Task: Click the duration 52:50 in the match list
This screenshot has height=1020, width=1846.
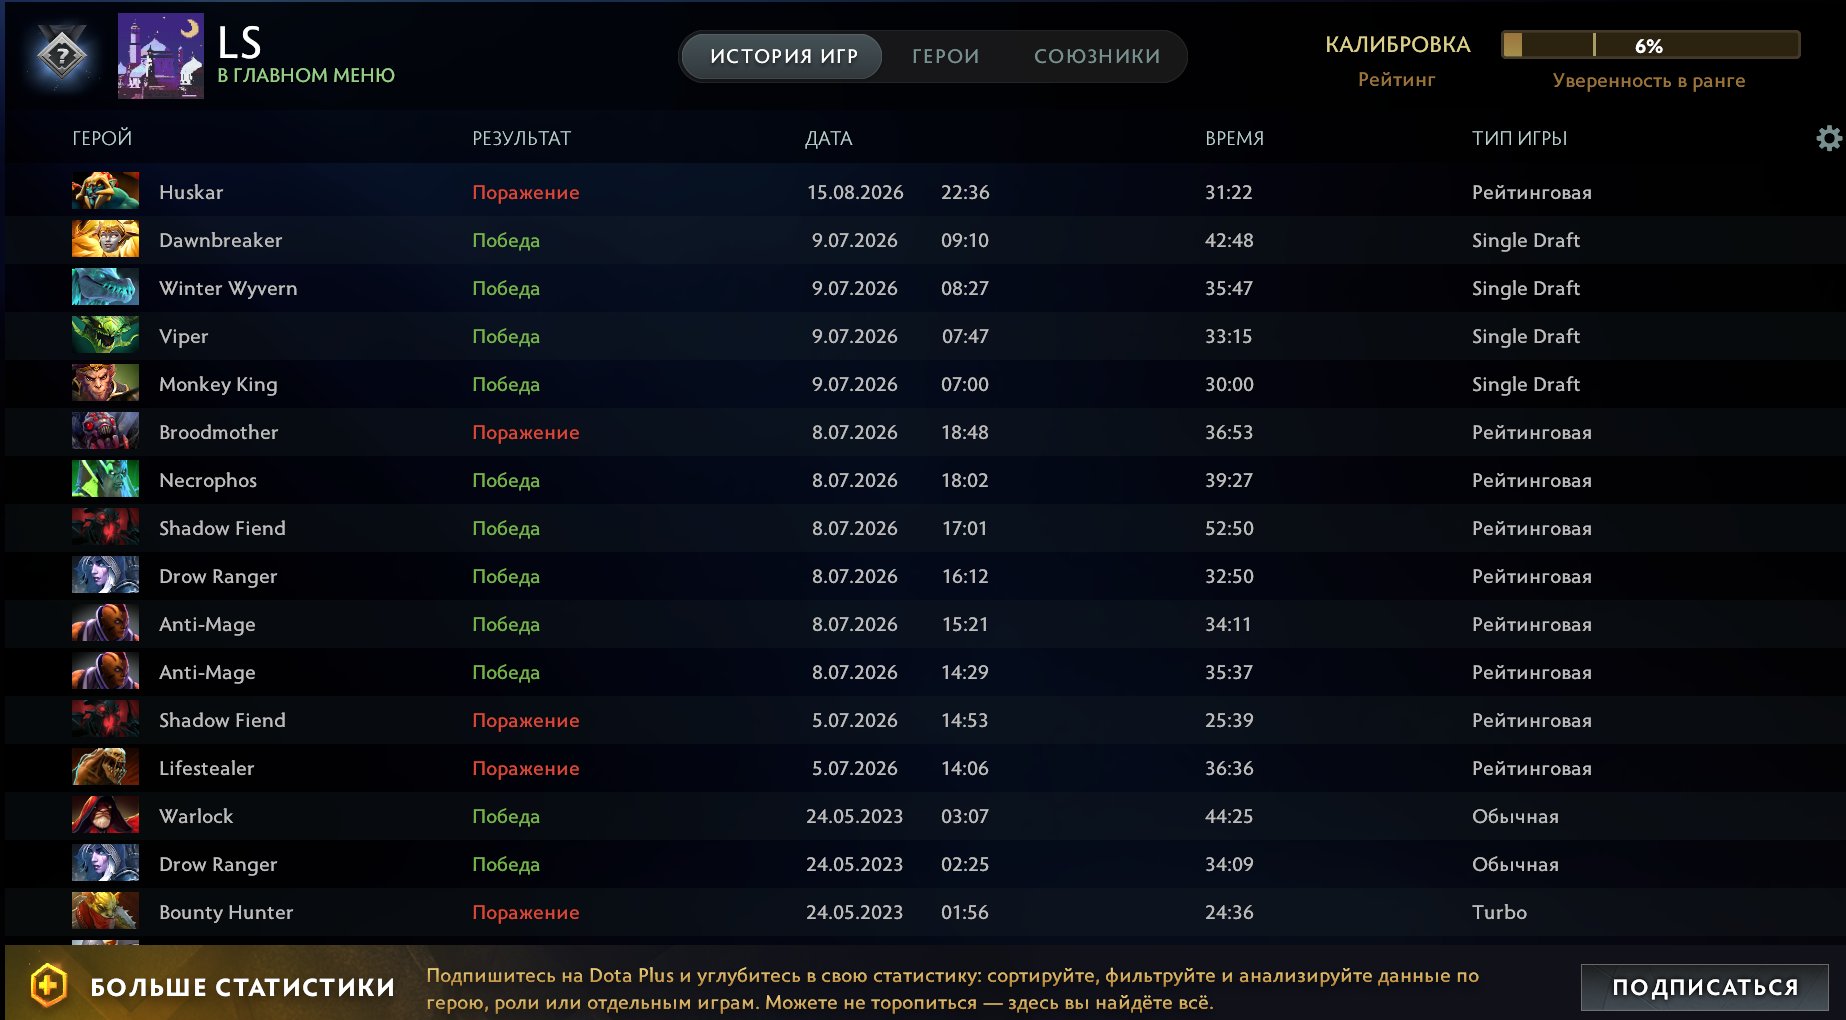Action: click(1228, 528)
